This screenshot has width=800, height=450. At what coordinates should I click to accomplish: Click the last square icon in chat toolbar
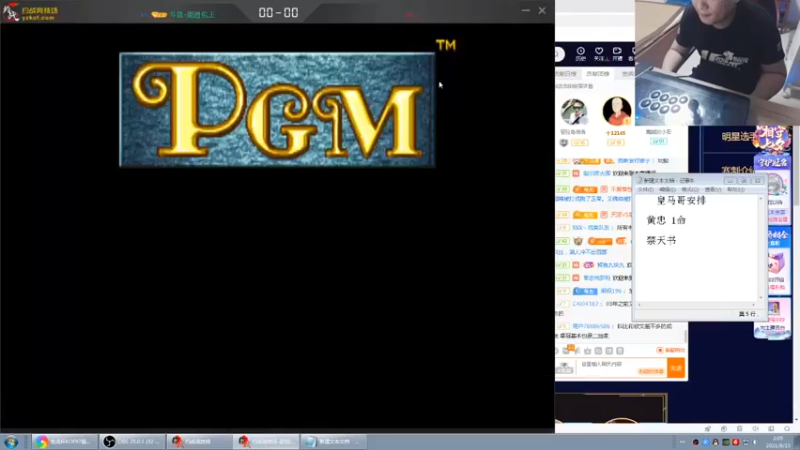coord(620,351)
